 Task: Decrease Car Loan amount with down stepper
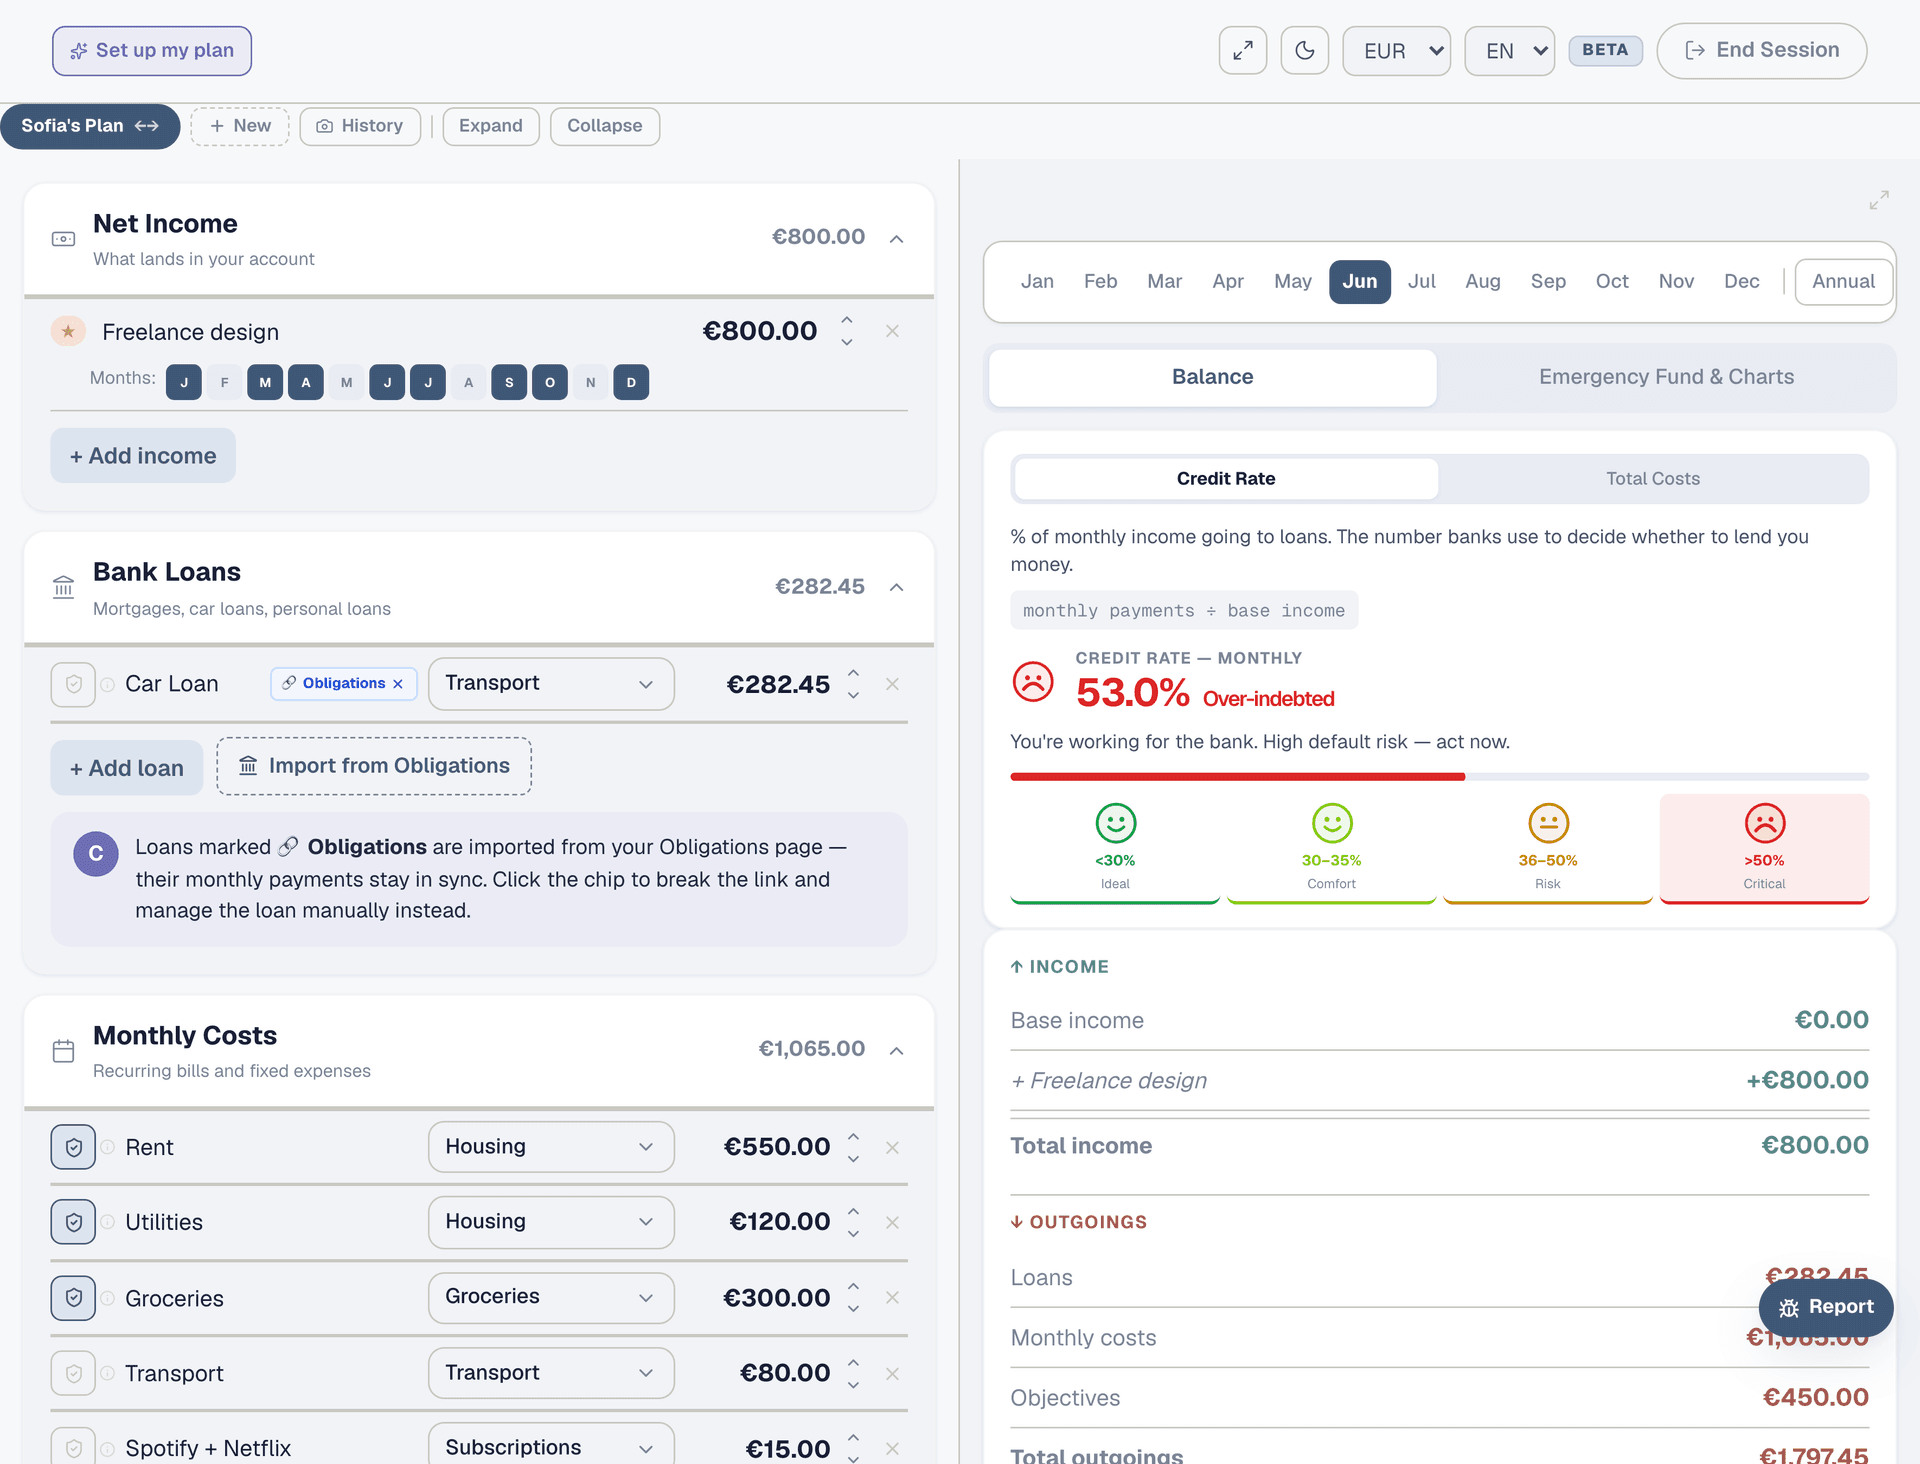(853, 696)
